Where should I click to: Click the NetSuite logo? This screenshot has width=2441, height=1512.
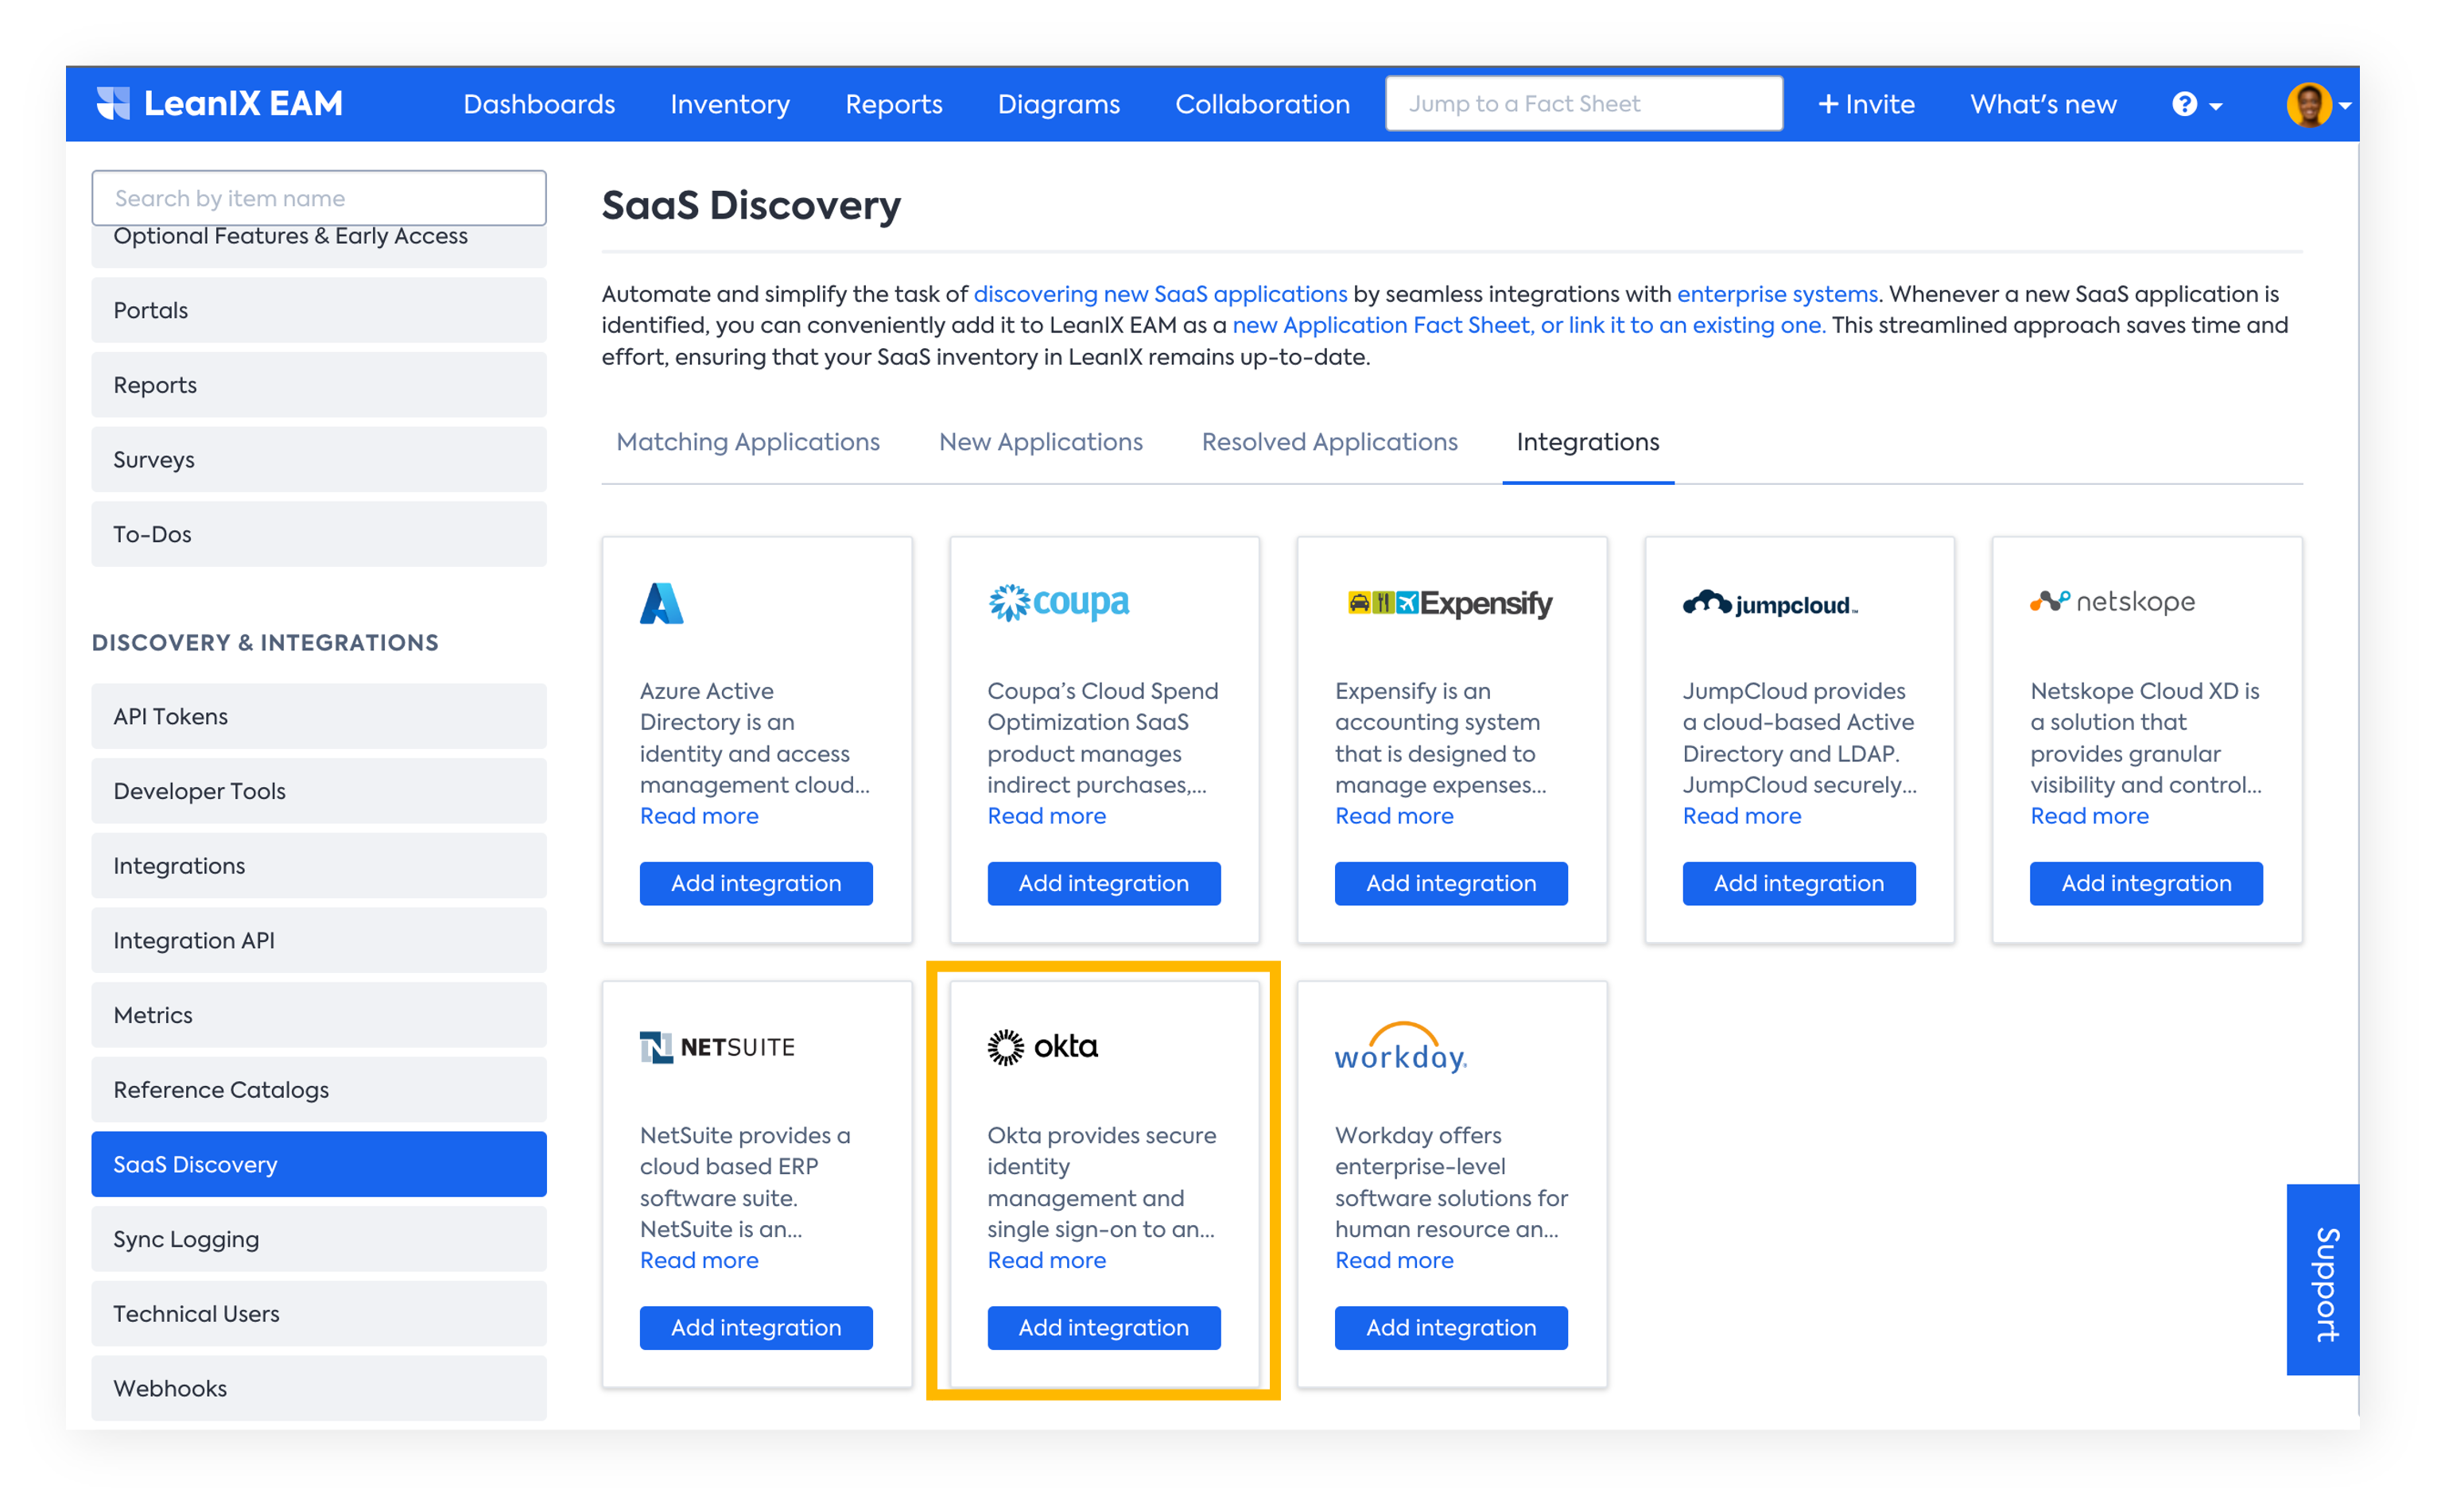[717, 1047]
